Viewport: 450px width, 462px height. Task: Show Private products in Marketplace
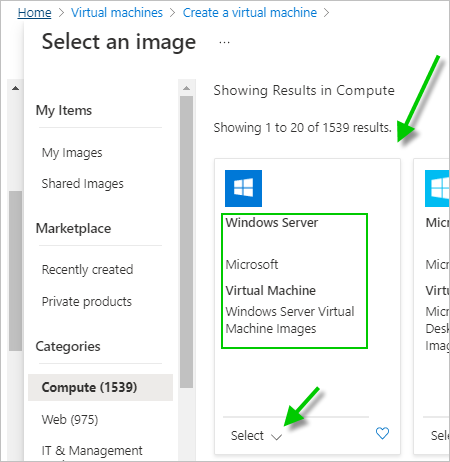(87, 302)
